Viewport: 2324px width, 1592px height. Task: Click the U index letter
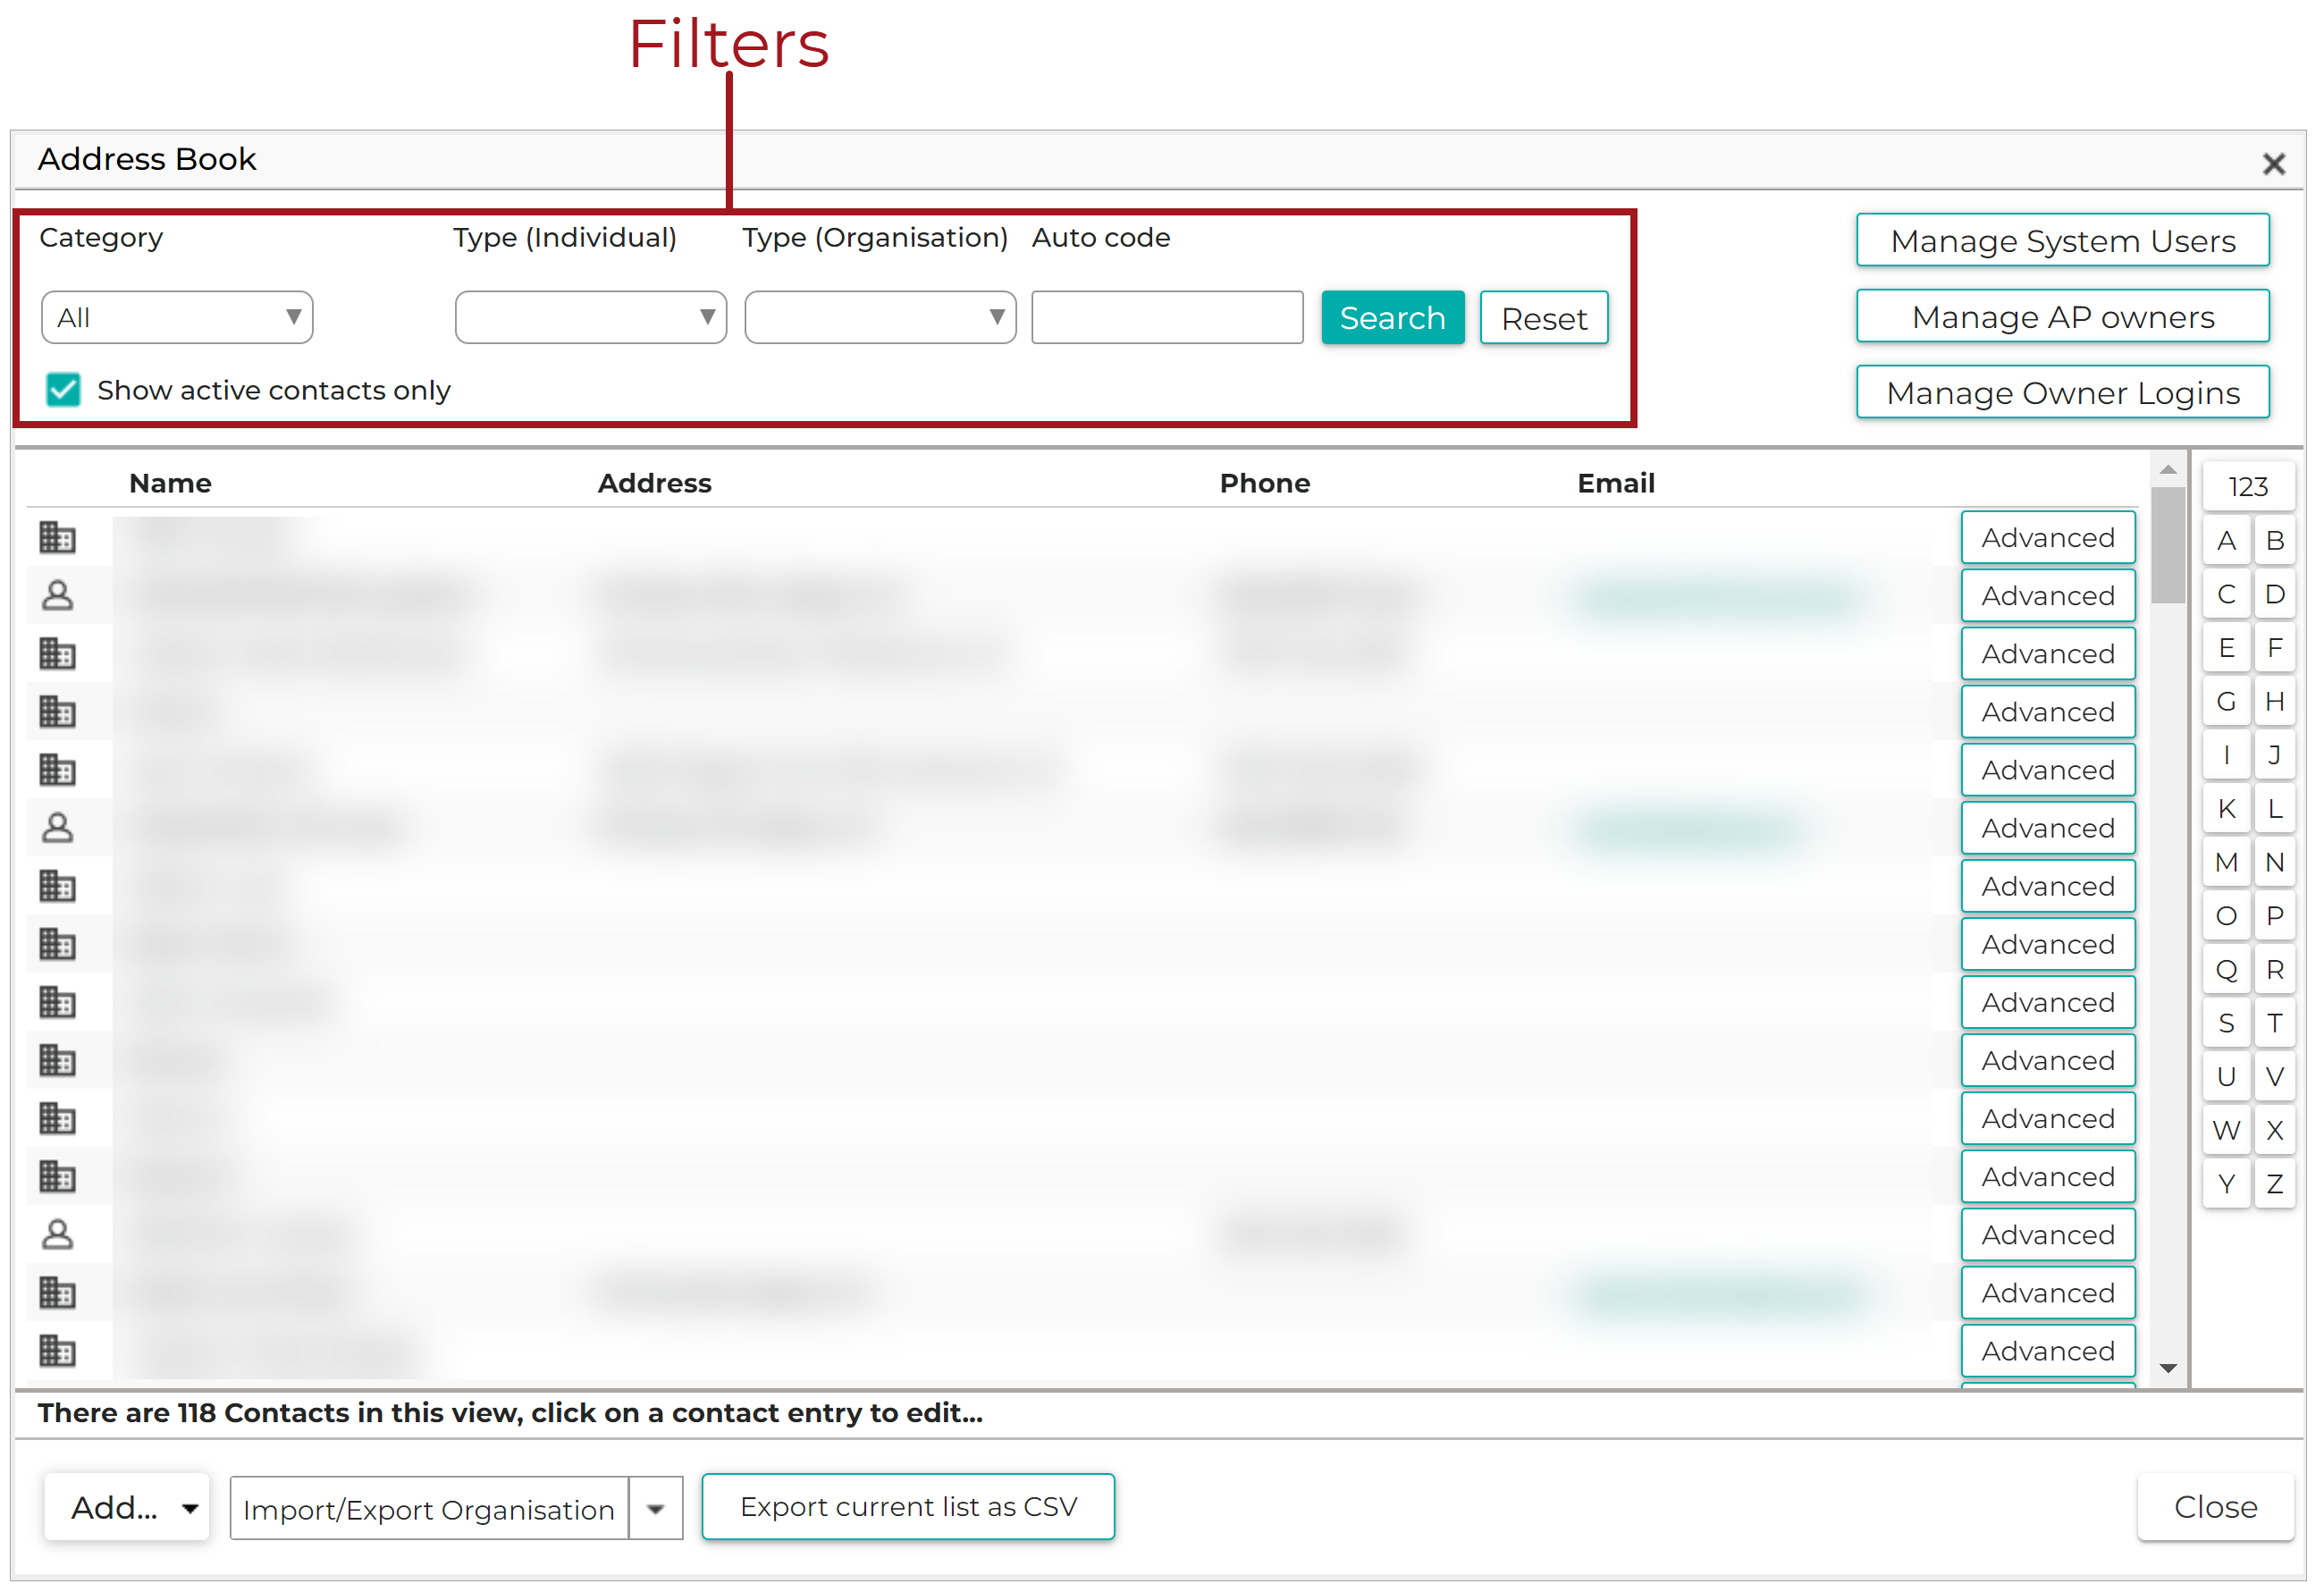pyautogui.click(x=2226, y=1077)
